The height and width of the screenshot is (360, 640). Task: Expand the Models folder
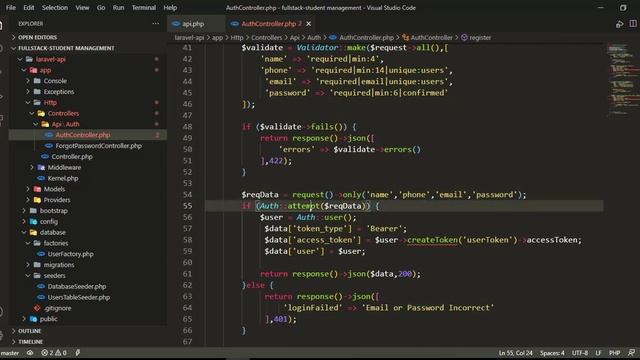(x=54, y=189)
